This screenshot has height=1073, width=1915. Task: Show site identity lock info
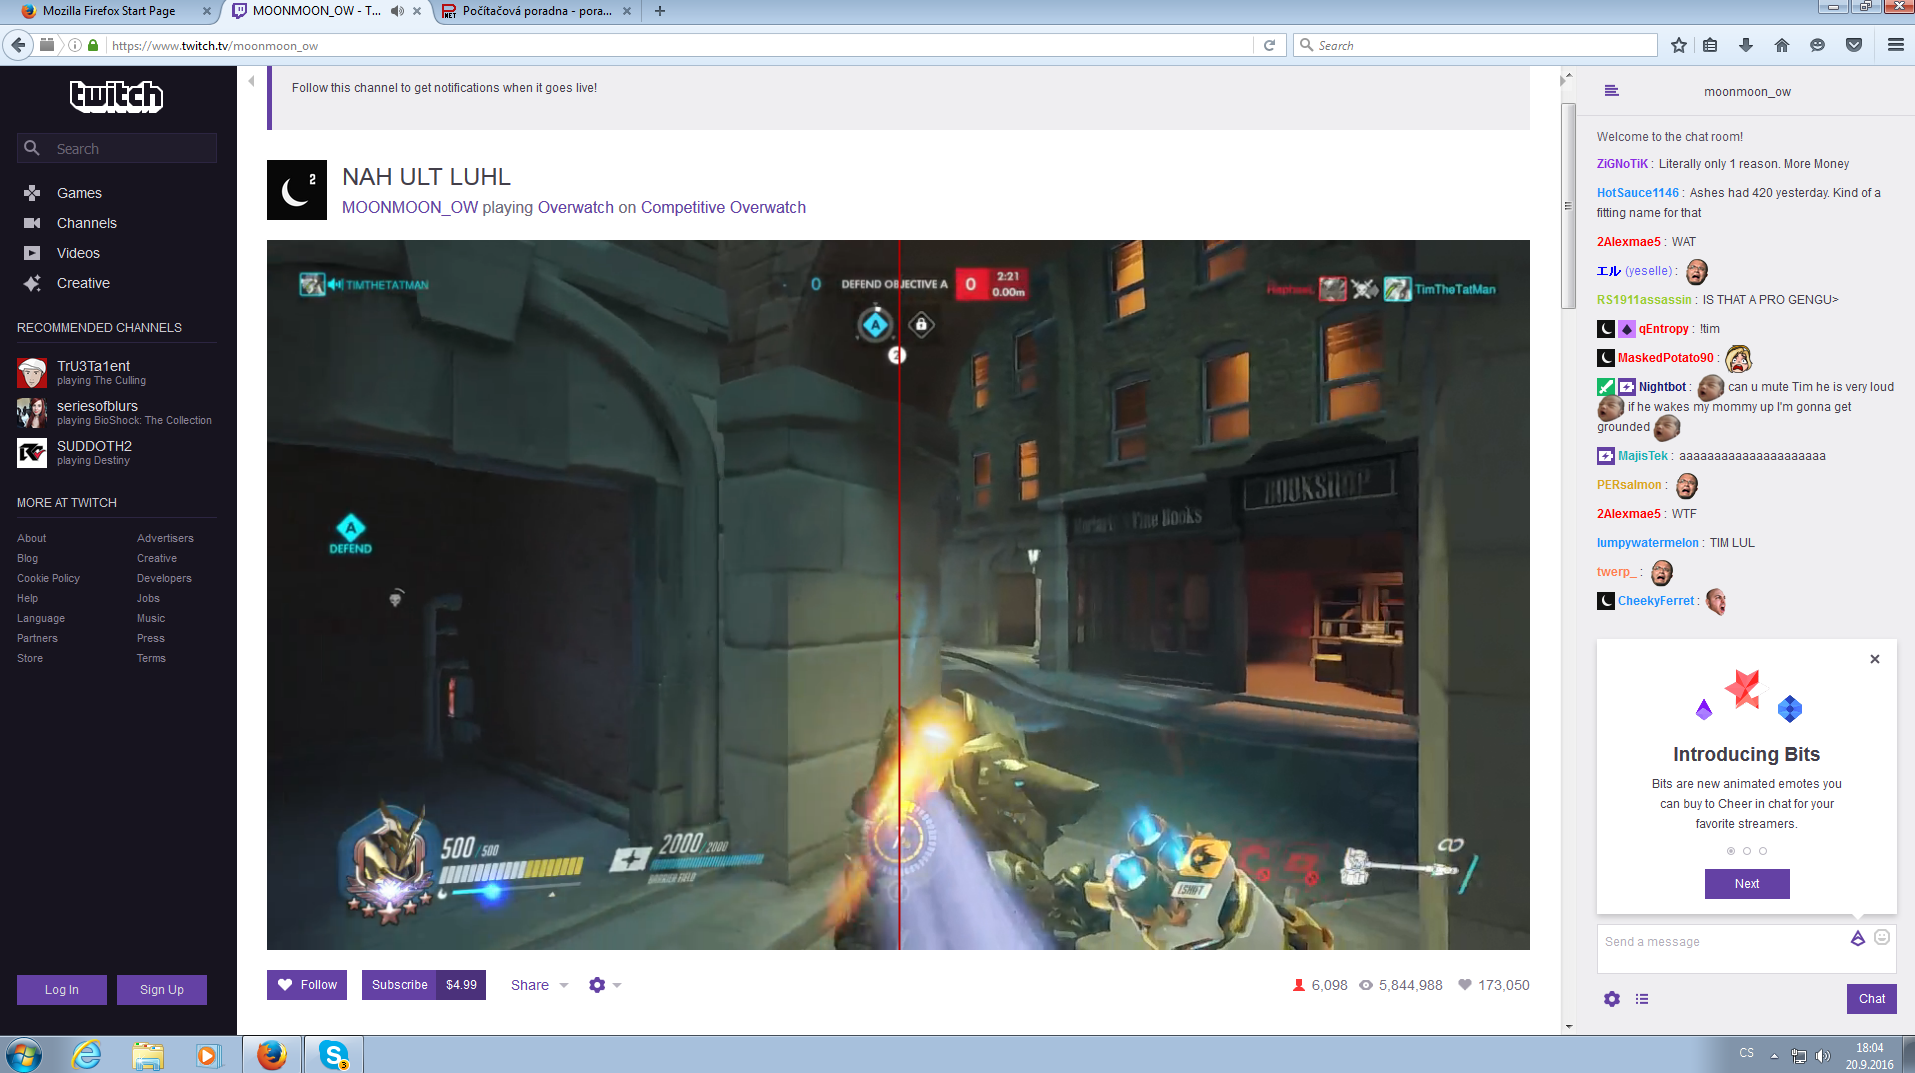click(x=93, y=45)
